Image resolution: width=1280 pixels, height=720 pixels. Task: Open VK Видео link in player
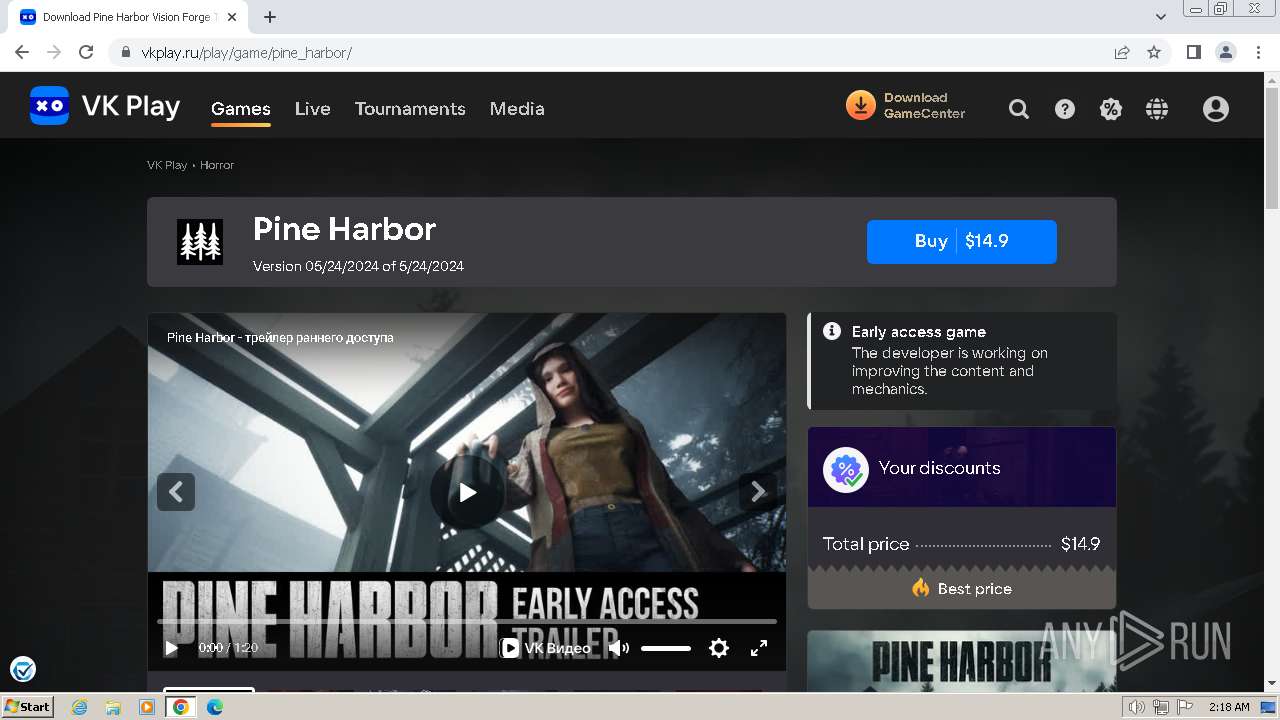pyautogui.click(x=546, y=648)
